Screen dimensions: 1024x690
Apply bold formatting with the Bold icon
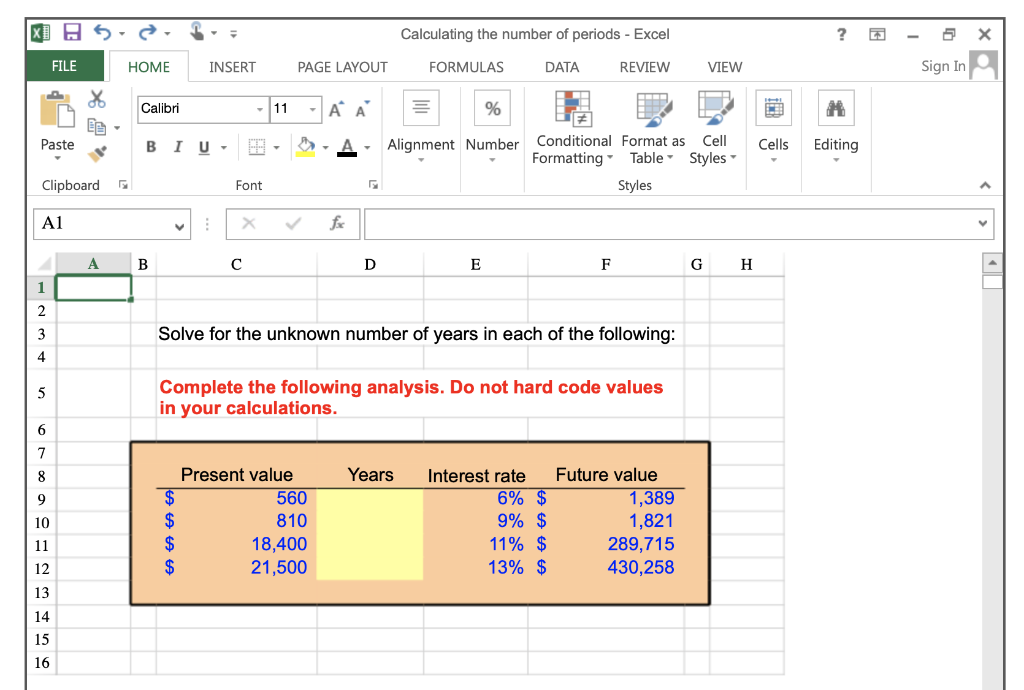(150, 146)
